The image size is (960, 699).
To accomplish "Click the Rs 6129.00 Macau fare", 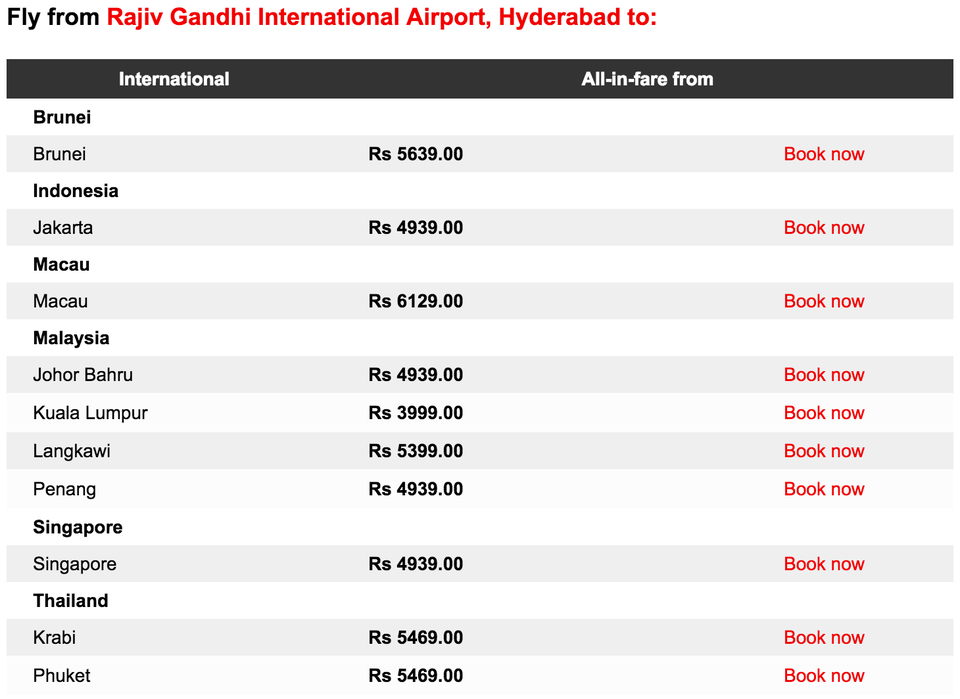I will coord(416,301).
